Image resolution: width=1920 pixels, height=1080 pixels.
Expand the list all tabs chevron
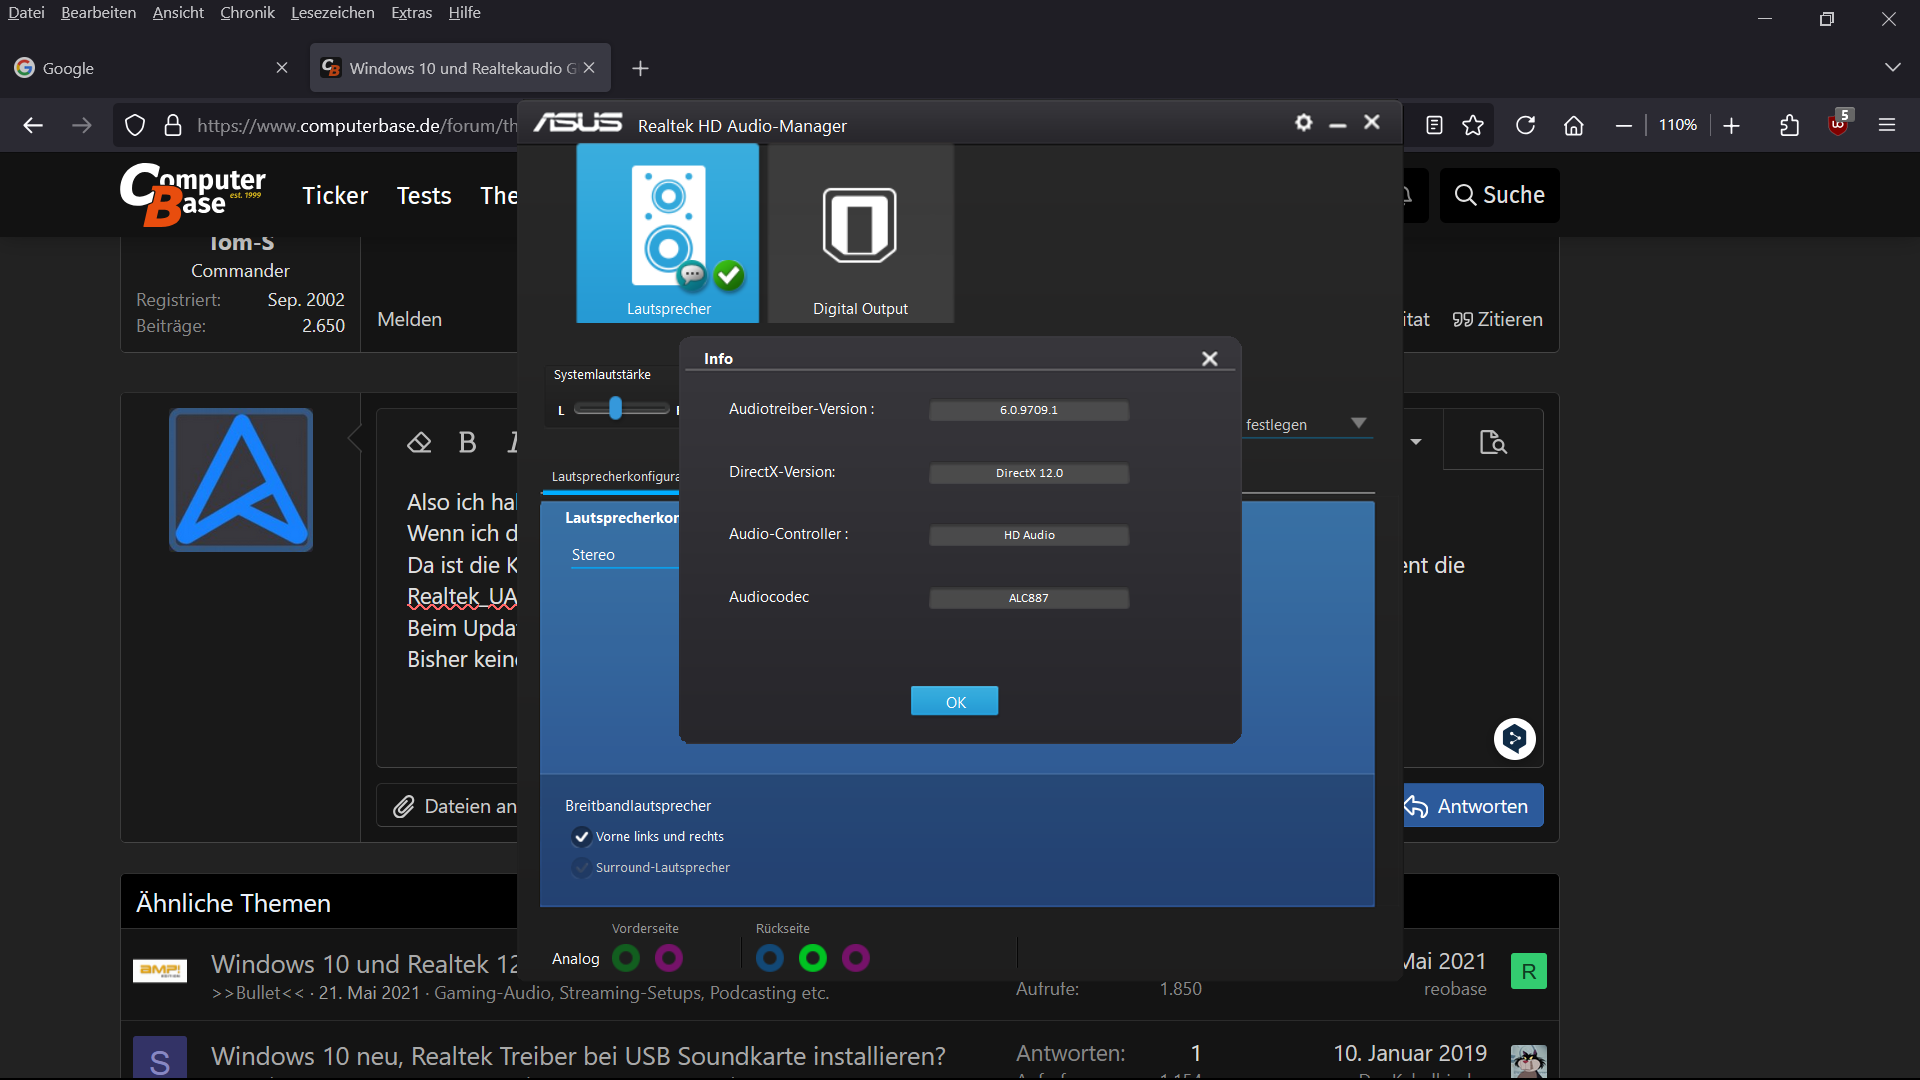pos(1892,68)
